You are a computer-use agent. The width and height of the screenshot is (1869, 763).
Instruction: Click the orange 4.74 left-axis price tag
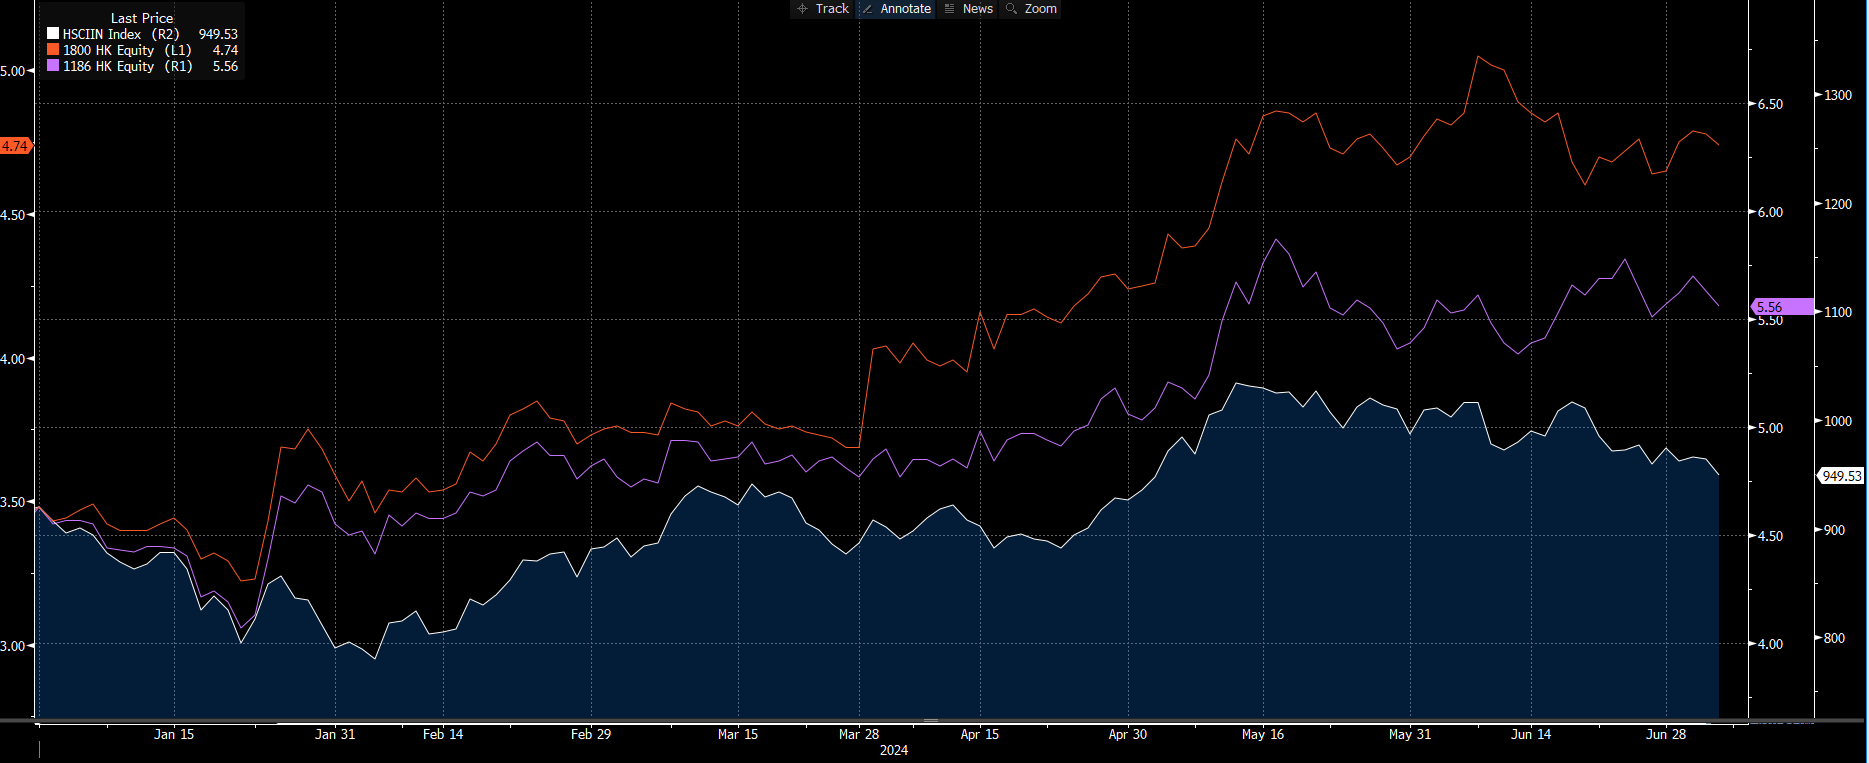(x=15, y=146)
